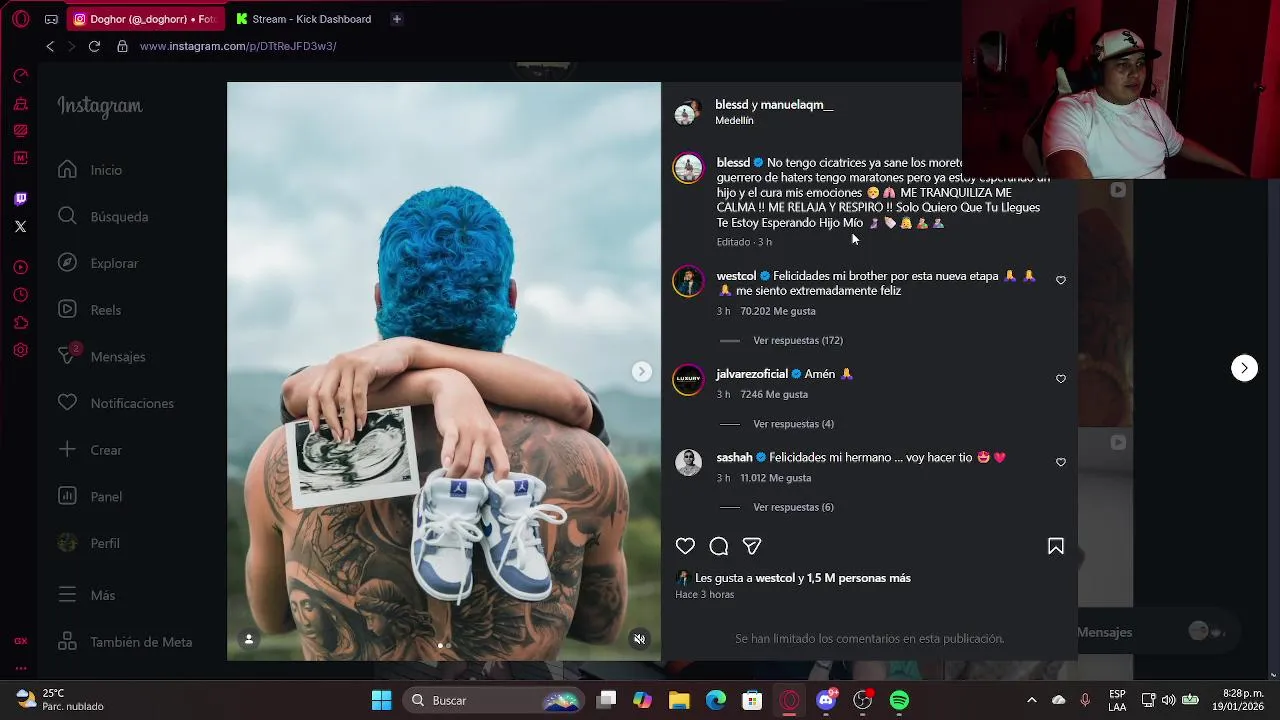
Task: Open blessd username in the caption
Action: click(x=733, y=163)
